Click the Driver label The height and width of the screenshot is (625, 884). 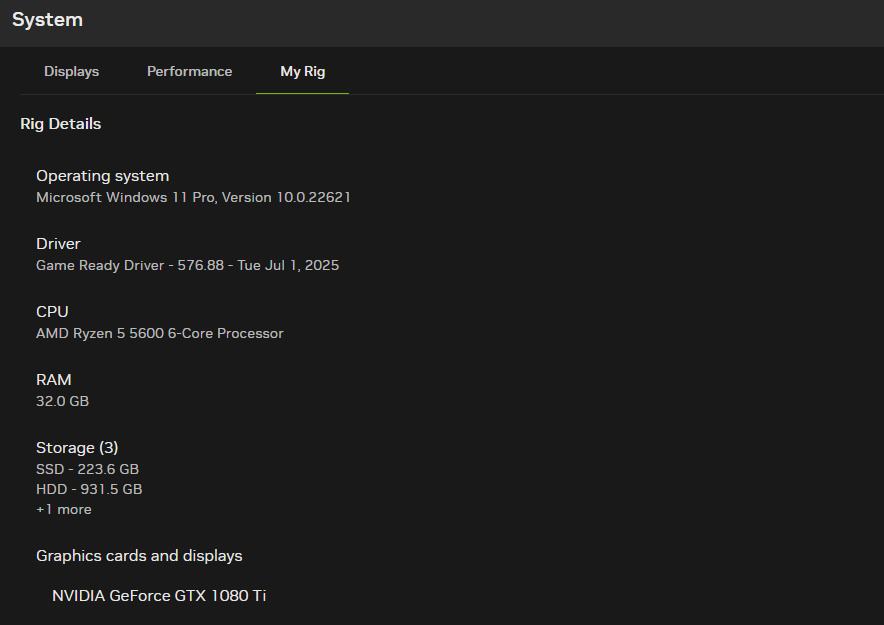tap(58, 244)
